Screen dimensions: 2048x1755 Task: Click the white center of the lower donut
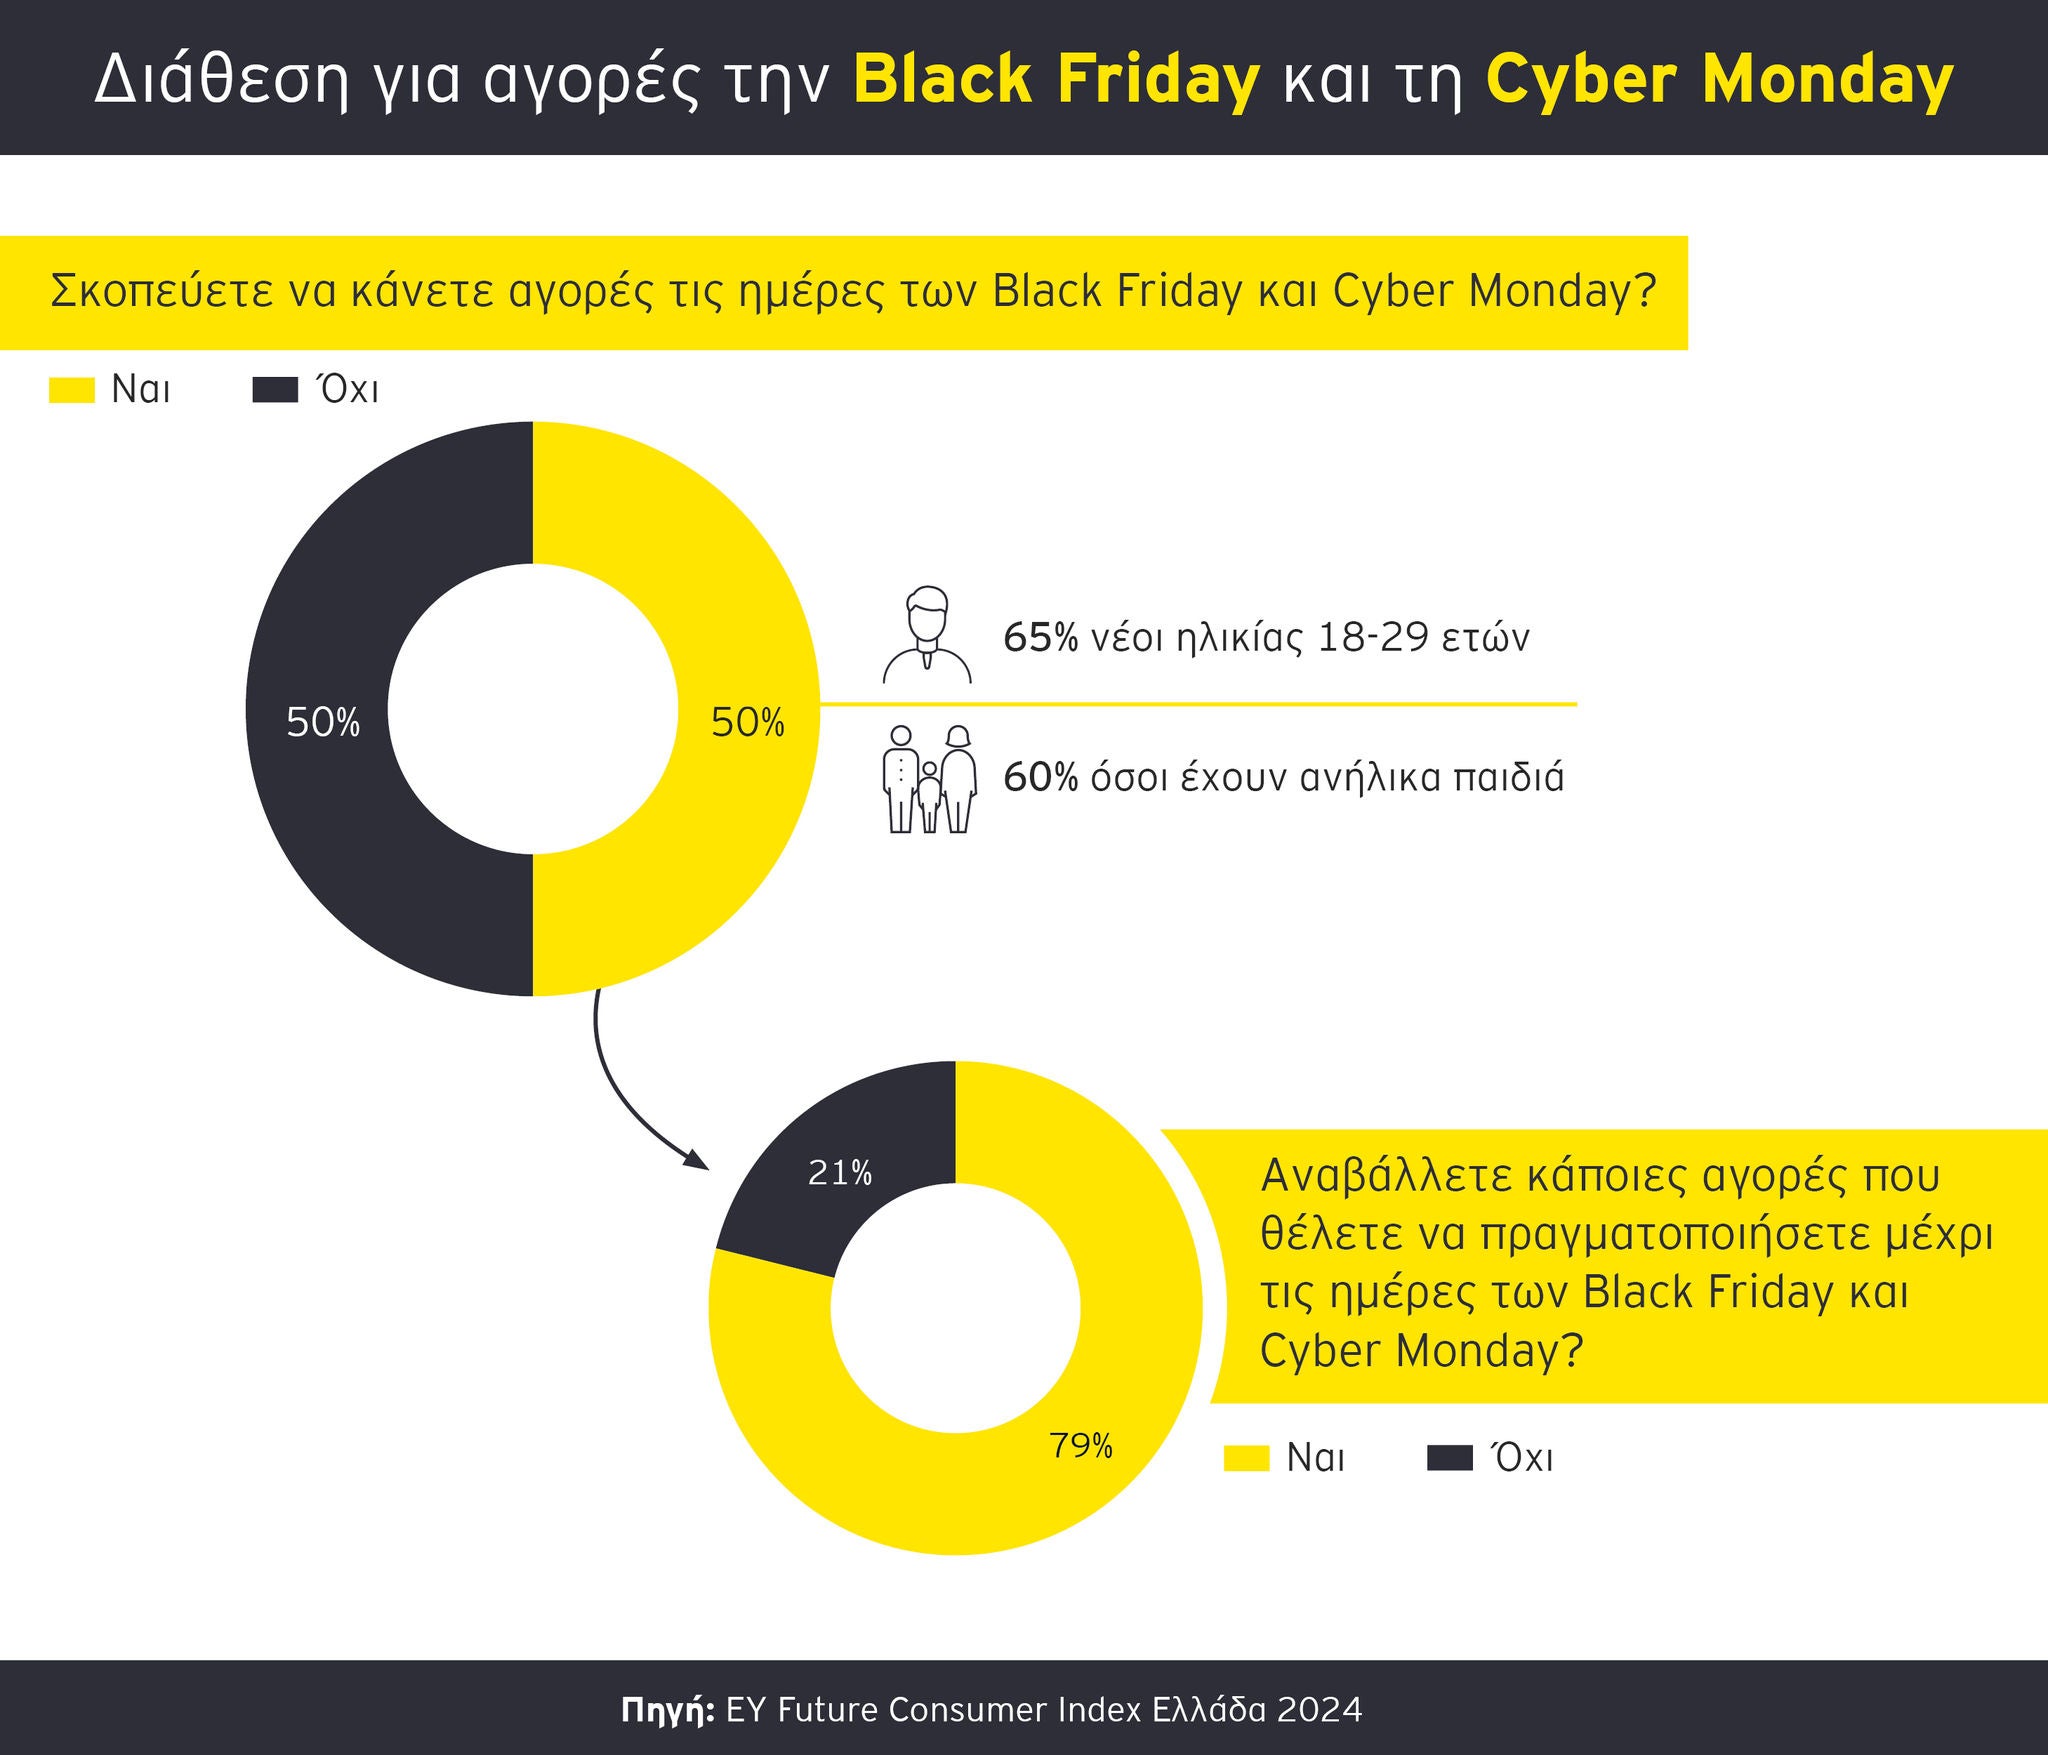tap(955, 1308)
